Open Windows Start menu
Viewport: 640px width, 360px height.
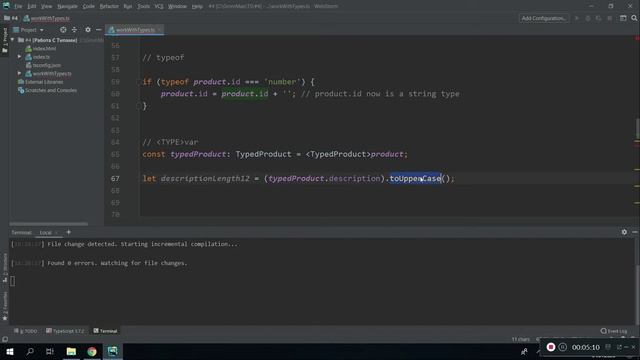click(x=10, y=351)
